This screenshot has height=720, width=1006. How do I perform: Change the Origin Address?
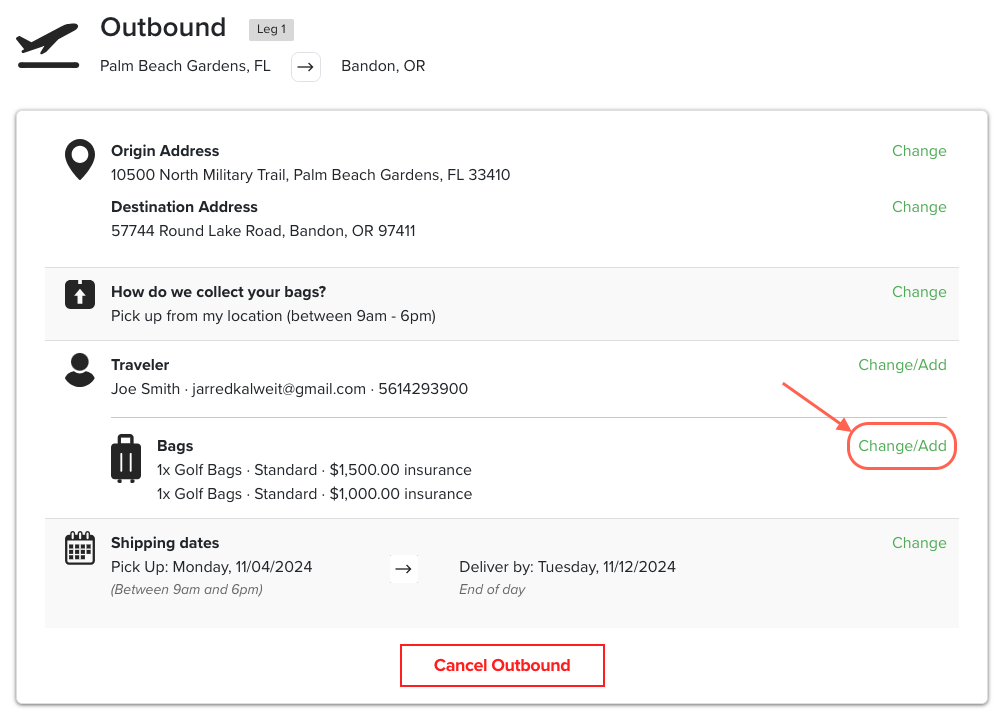tap(919, 151)
